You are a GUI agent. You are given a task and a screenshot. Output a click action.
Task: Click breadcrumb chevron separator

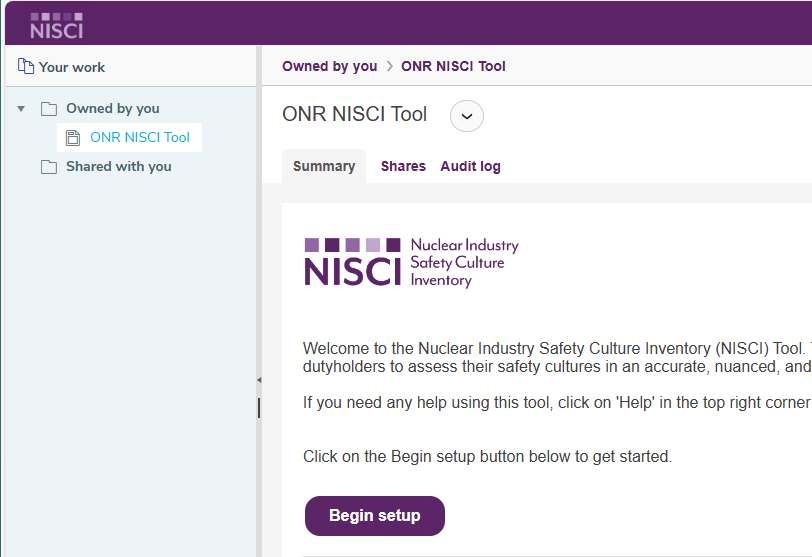point(390,66)
